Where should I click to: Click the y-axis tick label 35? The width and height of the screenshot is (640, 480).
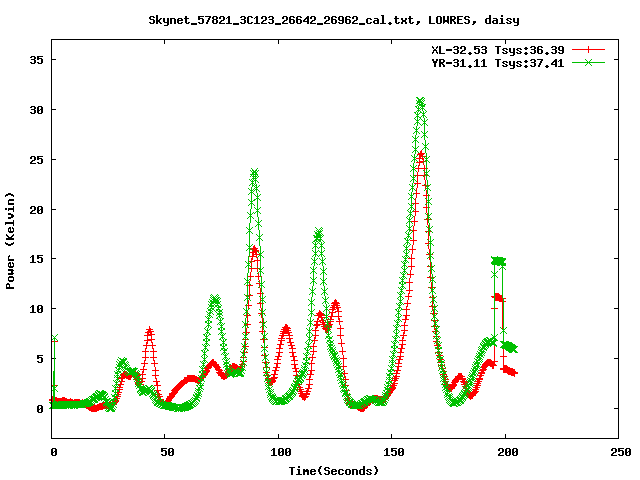[x=36, y=60]
